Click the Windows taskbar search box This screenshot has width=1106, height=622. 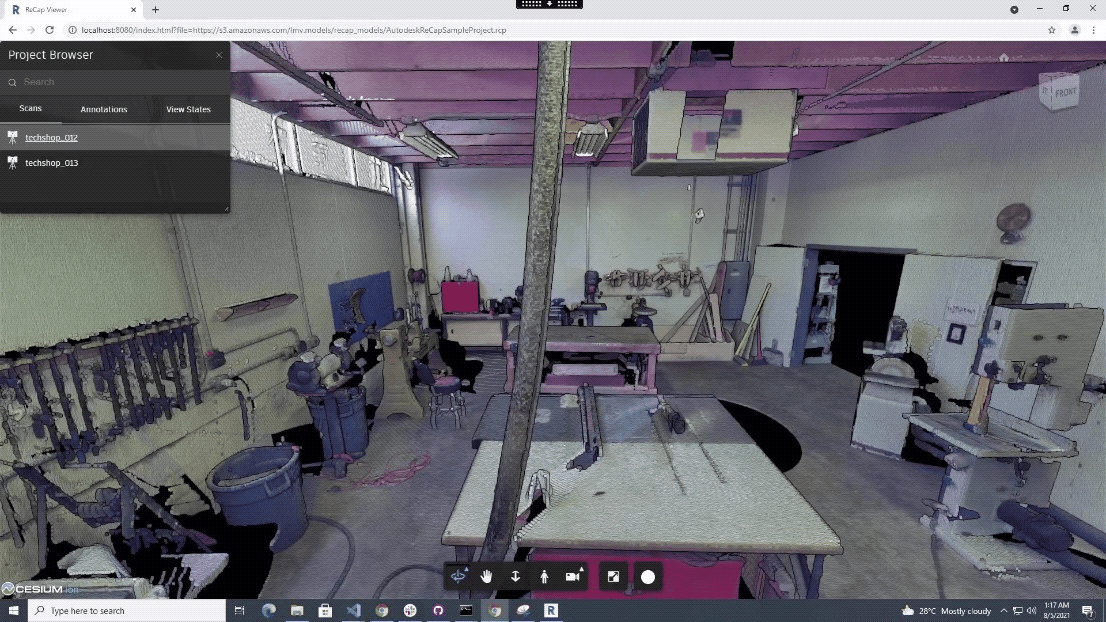[125, 610]
